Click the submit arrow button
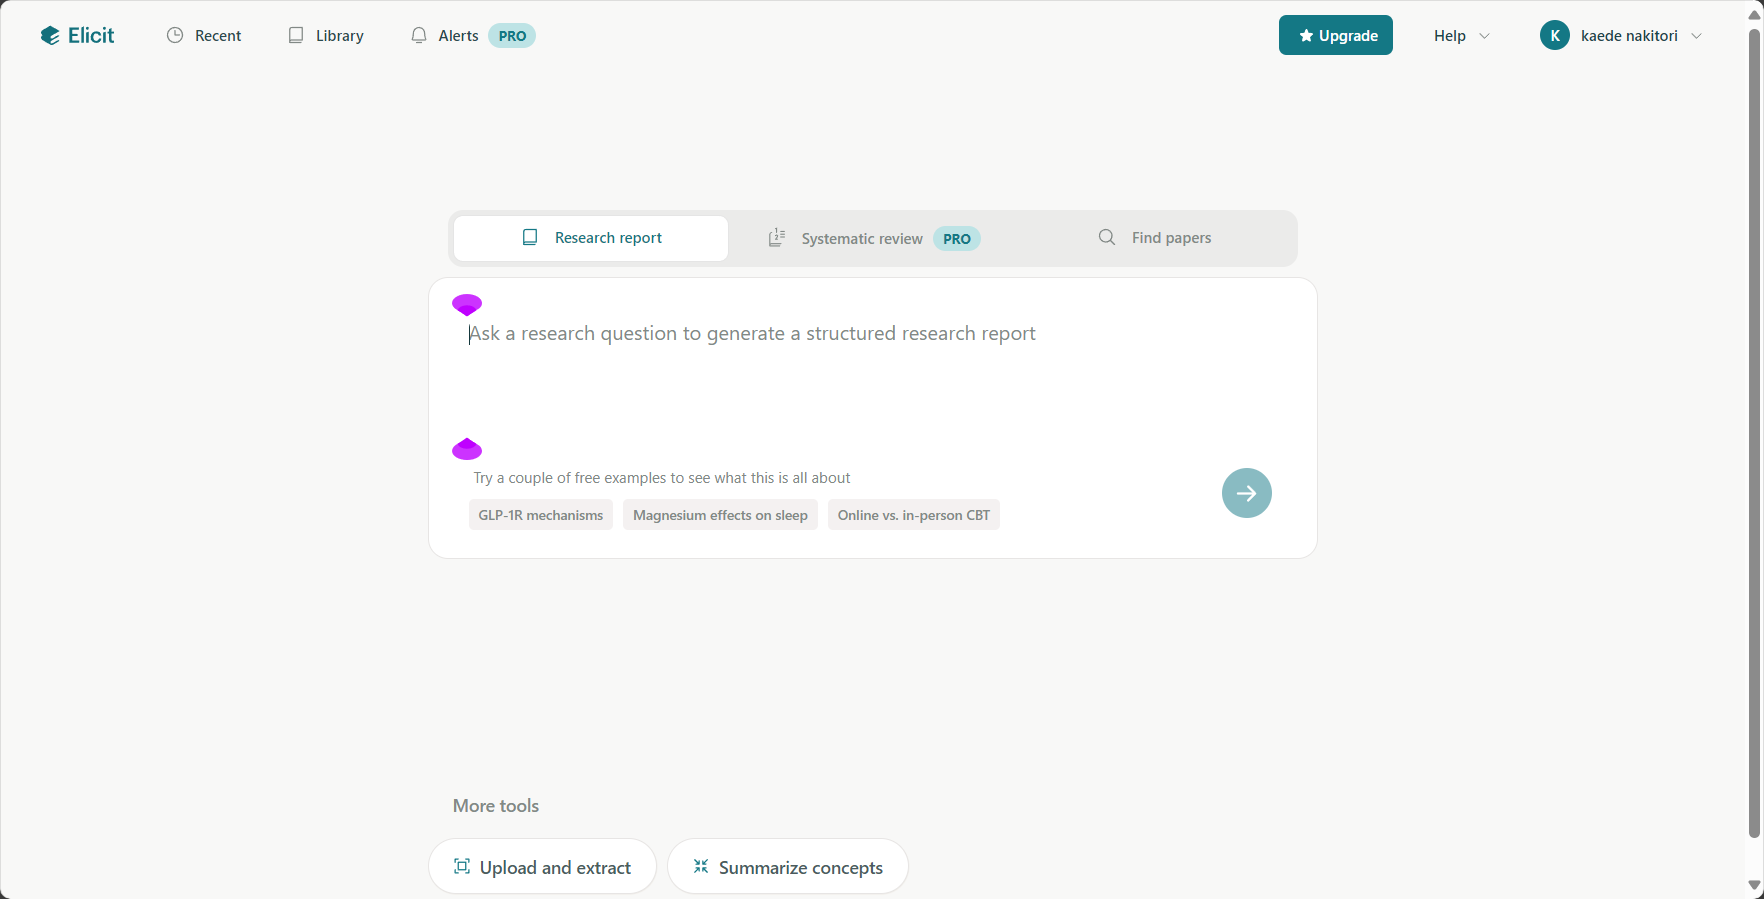Screen dimensions: 1764x899 [x=1246, y=493]
